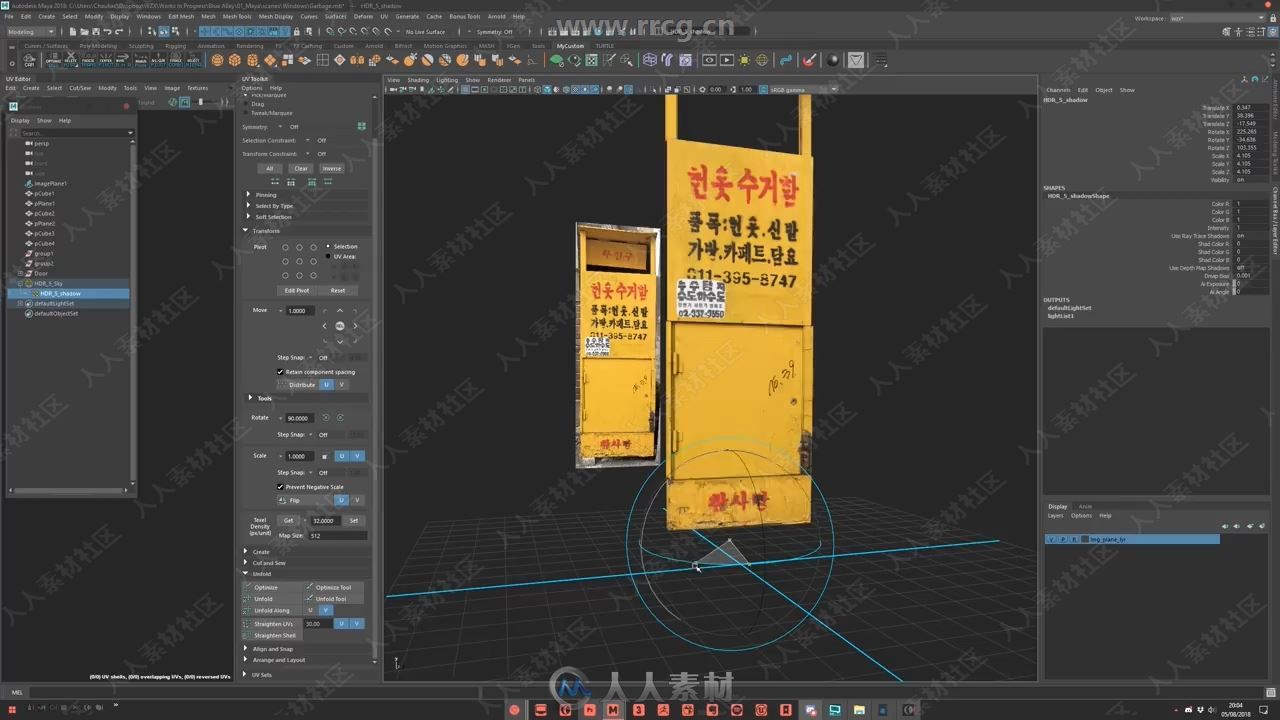Click the clockwise rotate icon
This screenshot has height=720, width=1280.
click(340, 417)
